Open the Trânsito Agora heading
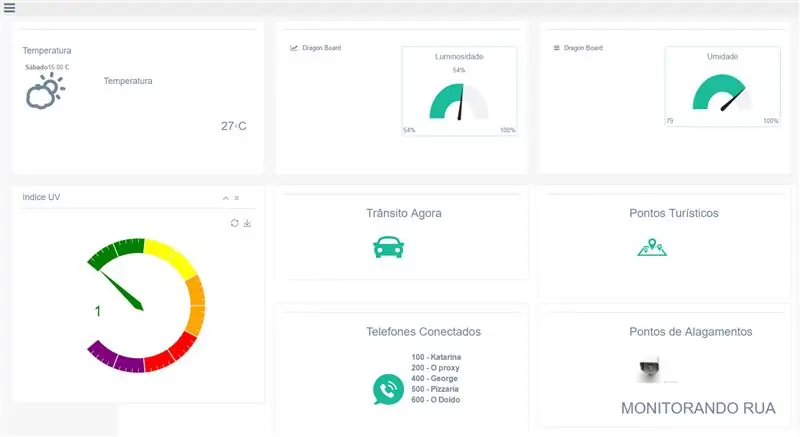The width and height of the screenshot is (800, 437). (404, 213)
